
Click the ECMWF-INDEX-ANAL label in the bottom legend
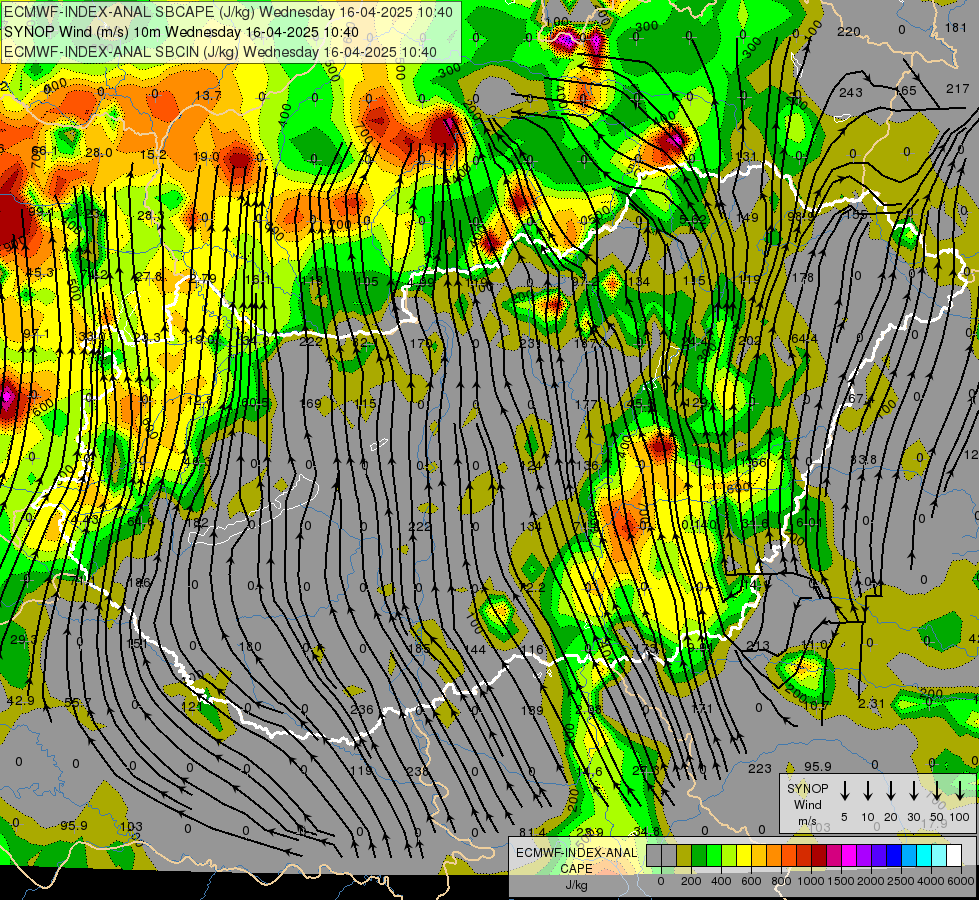(x=576, y=853)
